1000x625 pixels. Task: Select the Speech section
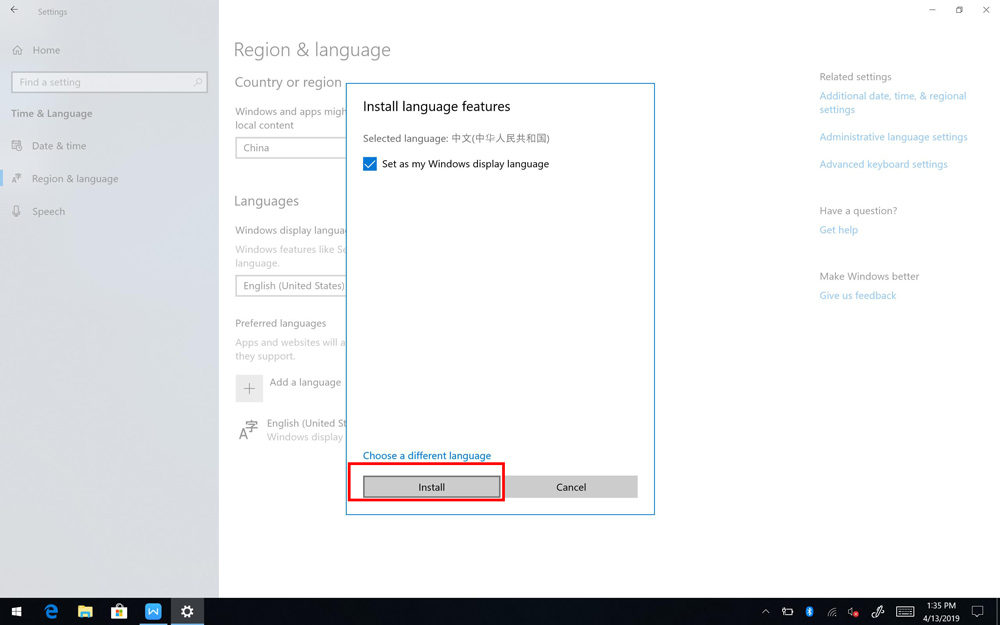pyautogui.click(x=48, y=212)
